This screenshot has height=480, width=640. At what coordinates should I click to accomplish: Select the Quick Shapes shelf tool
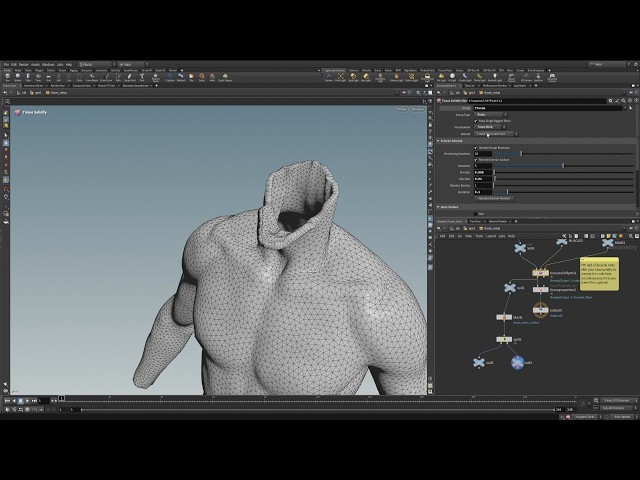pos(225,77)
